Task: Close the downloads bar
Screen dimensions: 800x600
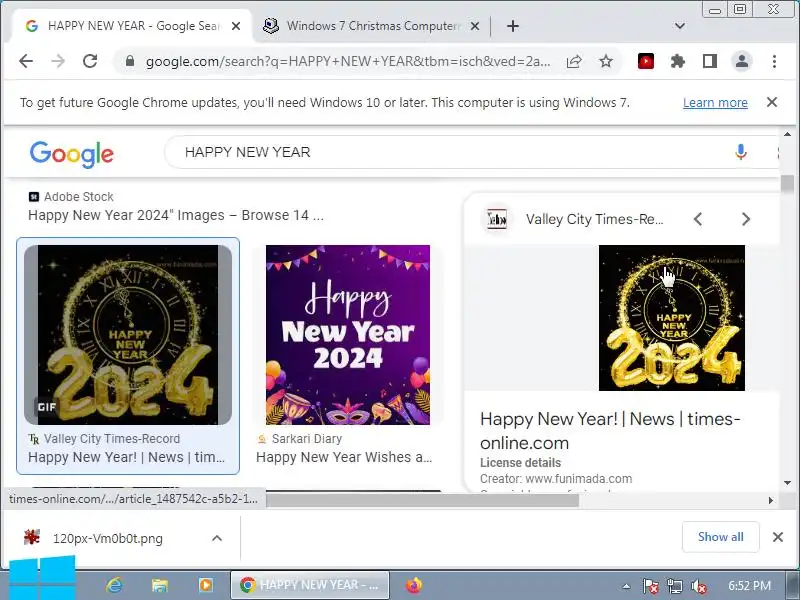Action: click(x=778, y=537)
